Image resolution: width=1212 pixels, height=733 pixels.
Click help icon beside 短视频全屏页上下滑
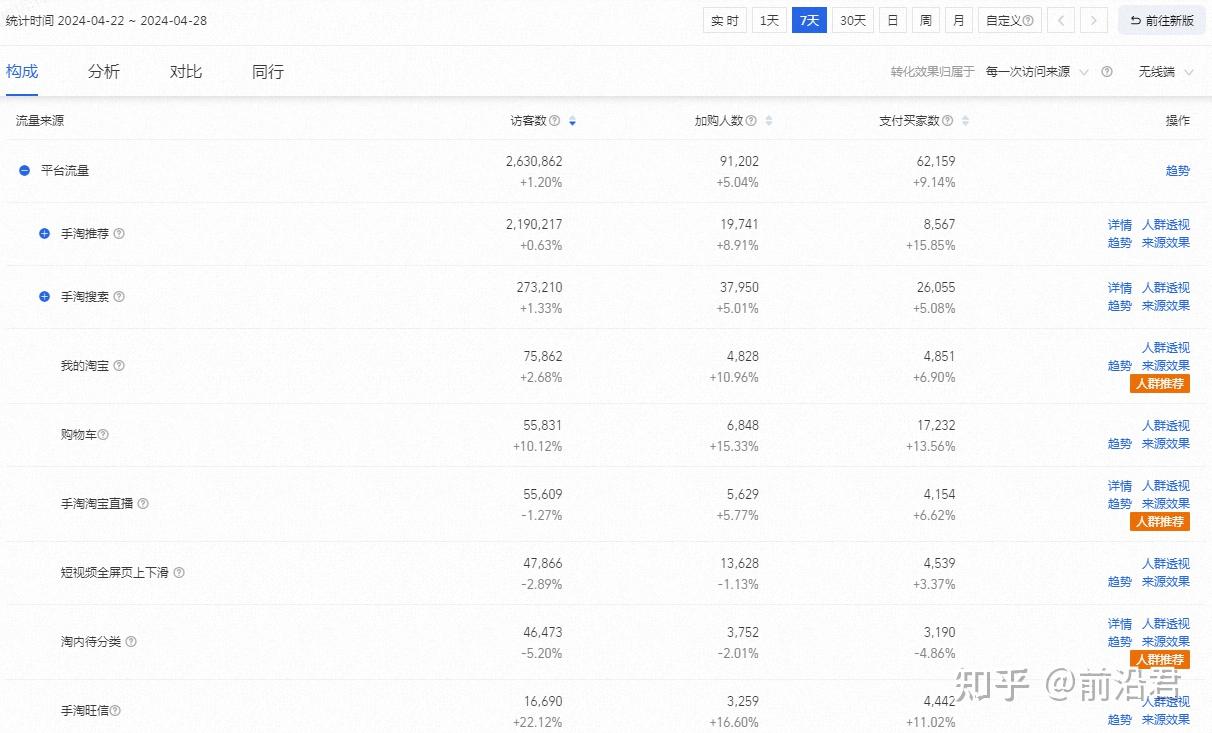tap(179, 573)
